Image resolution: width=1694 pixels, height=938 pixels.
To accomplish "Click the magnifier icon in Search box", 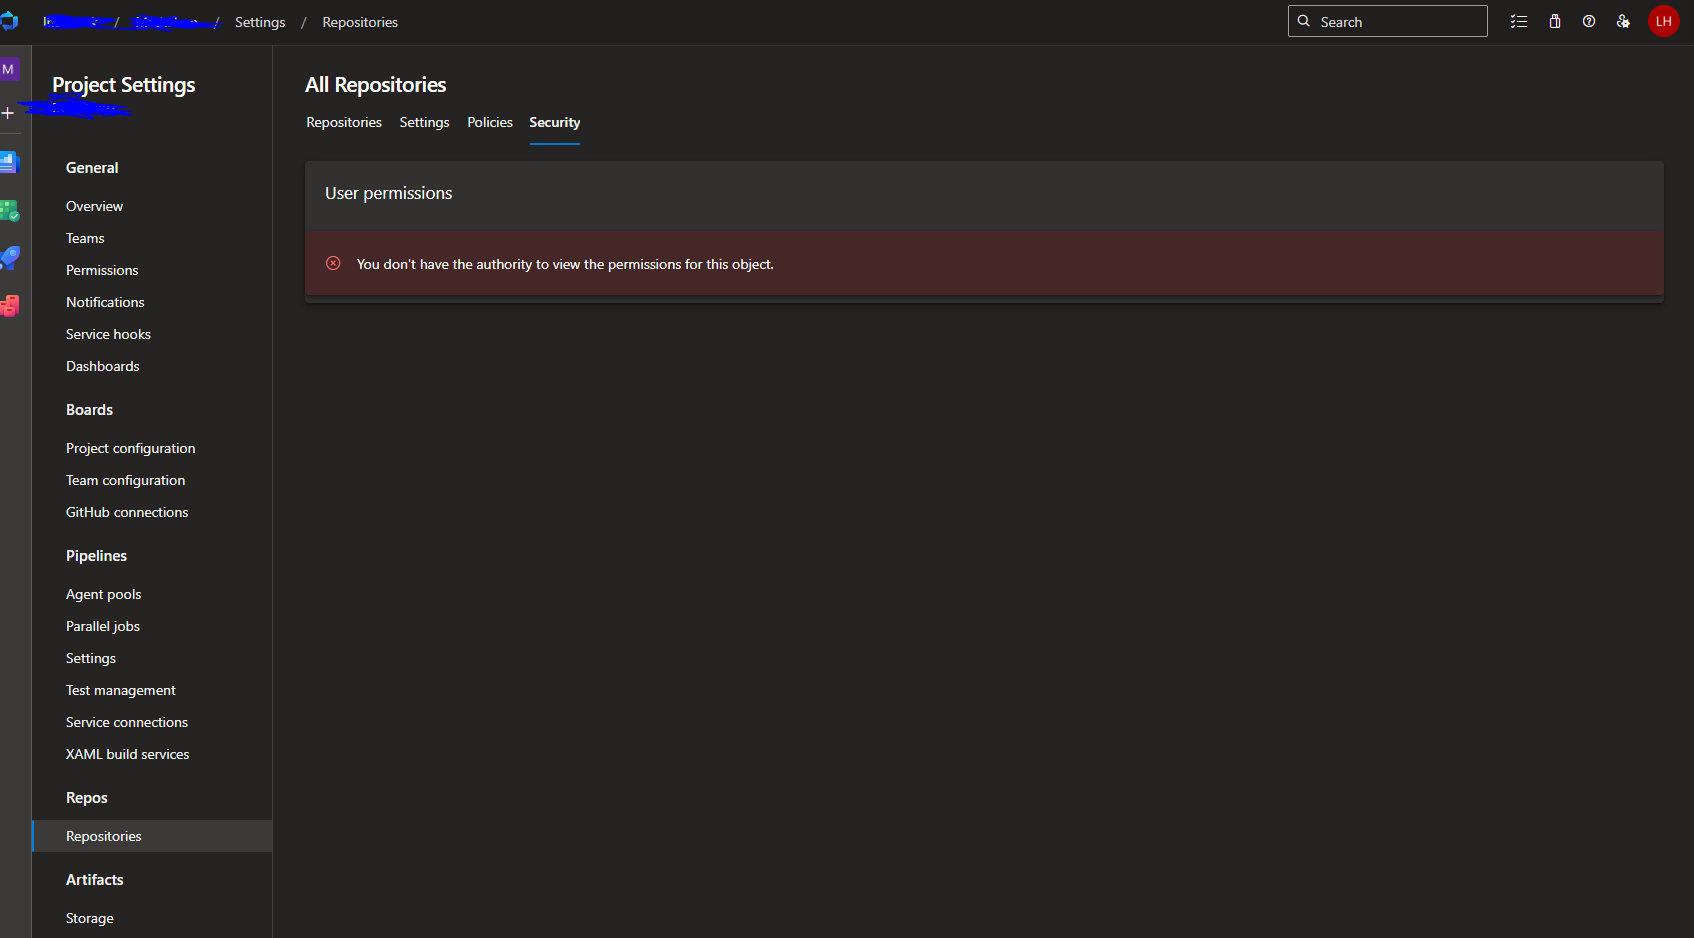I will click(1304, 21).
